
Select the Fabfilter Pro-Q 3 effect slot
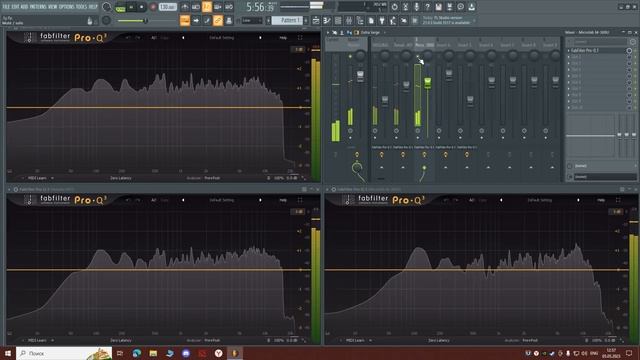598,51
